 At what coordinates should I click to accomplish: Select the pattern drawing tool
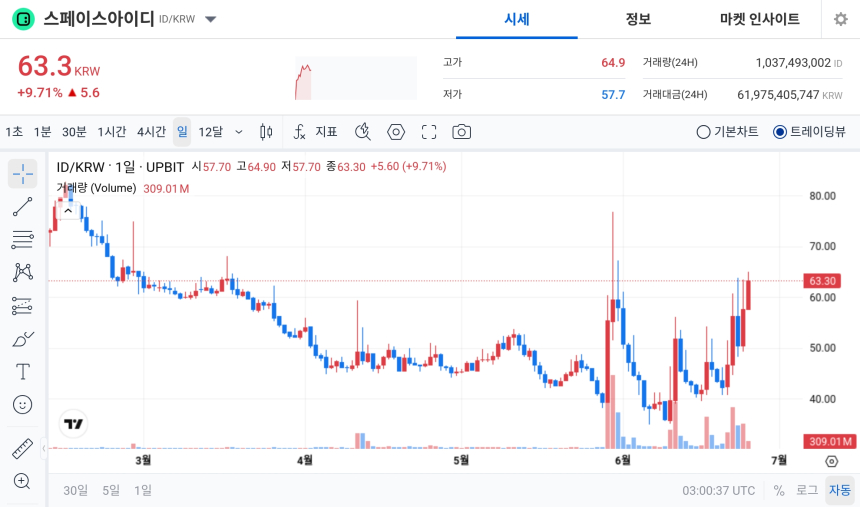coord(22,273)
